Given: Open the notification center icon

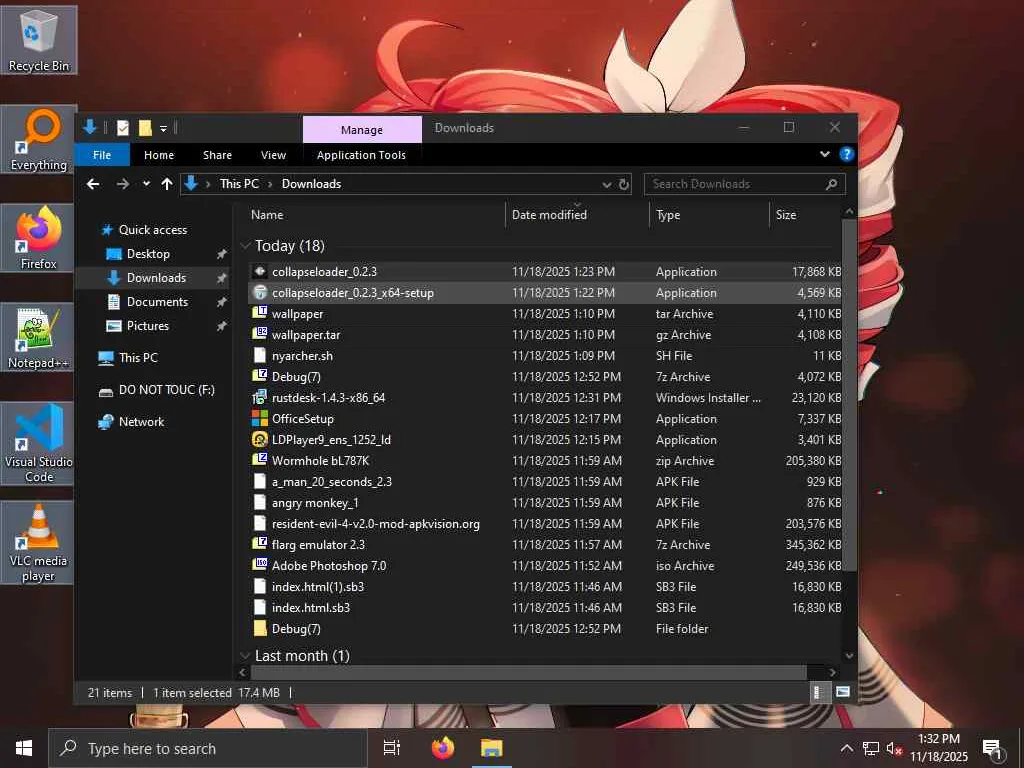Looking at the screenshot, I should tap(993, 748).
